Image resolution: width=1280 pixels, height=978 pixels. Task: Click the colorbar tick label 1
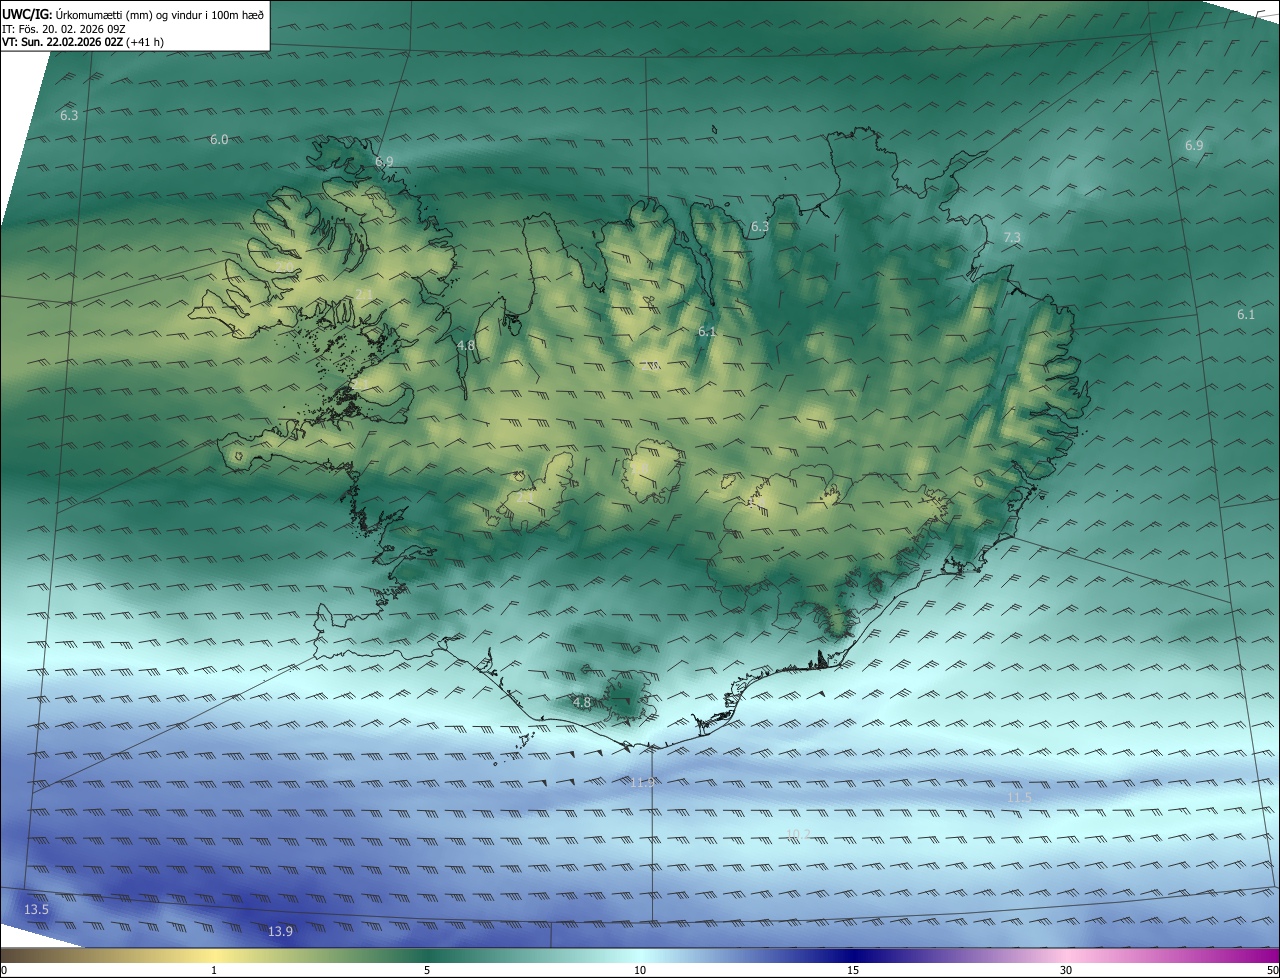pyautogui.click(x=214, y=970)
